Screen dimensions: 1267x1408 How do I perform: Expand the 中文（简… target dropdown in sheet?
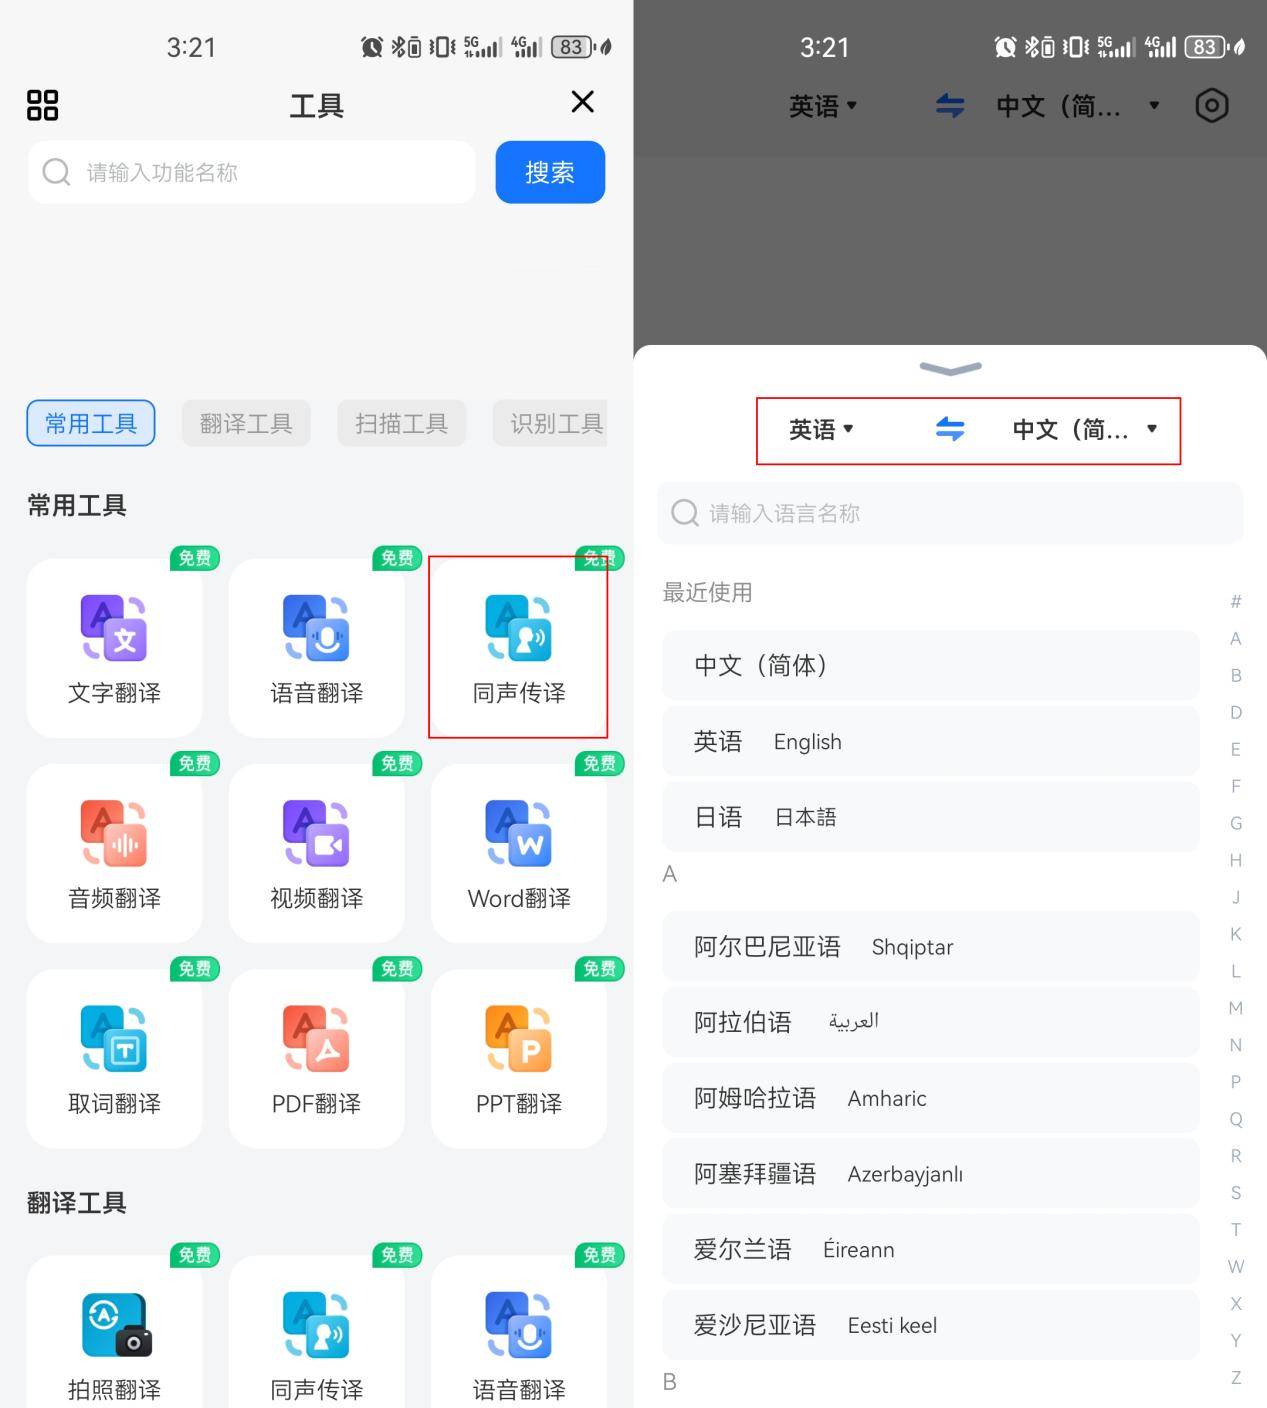pyautogui.click(x=1085, y=429)
